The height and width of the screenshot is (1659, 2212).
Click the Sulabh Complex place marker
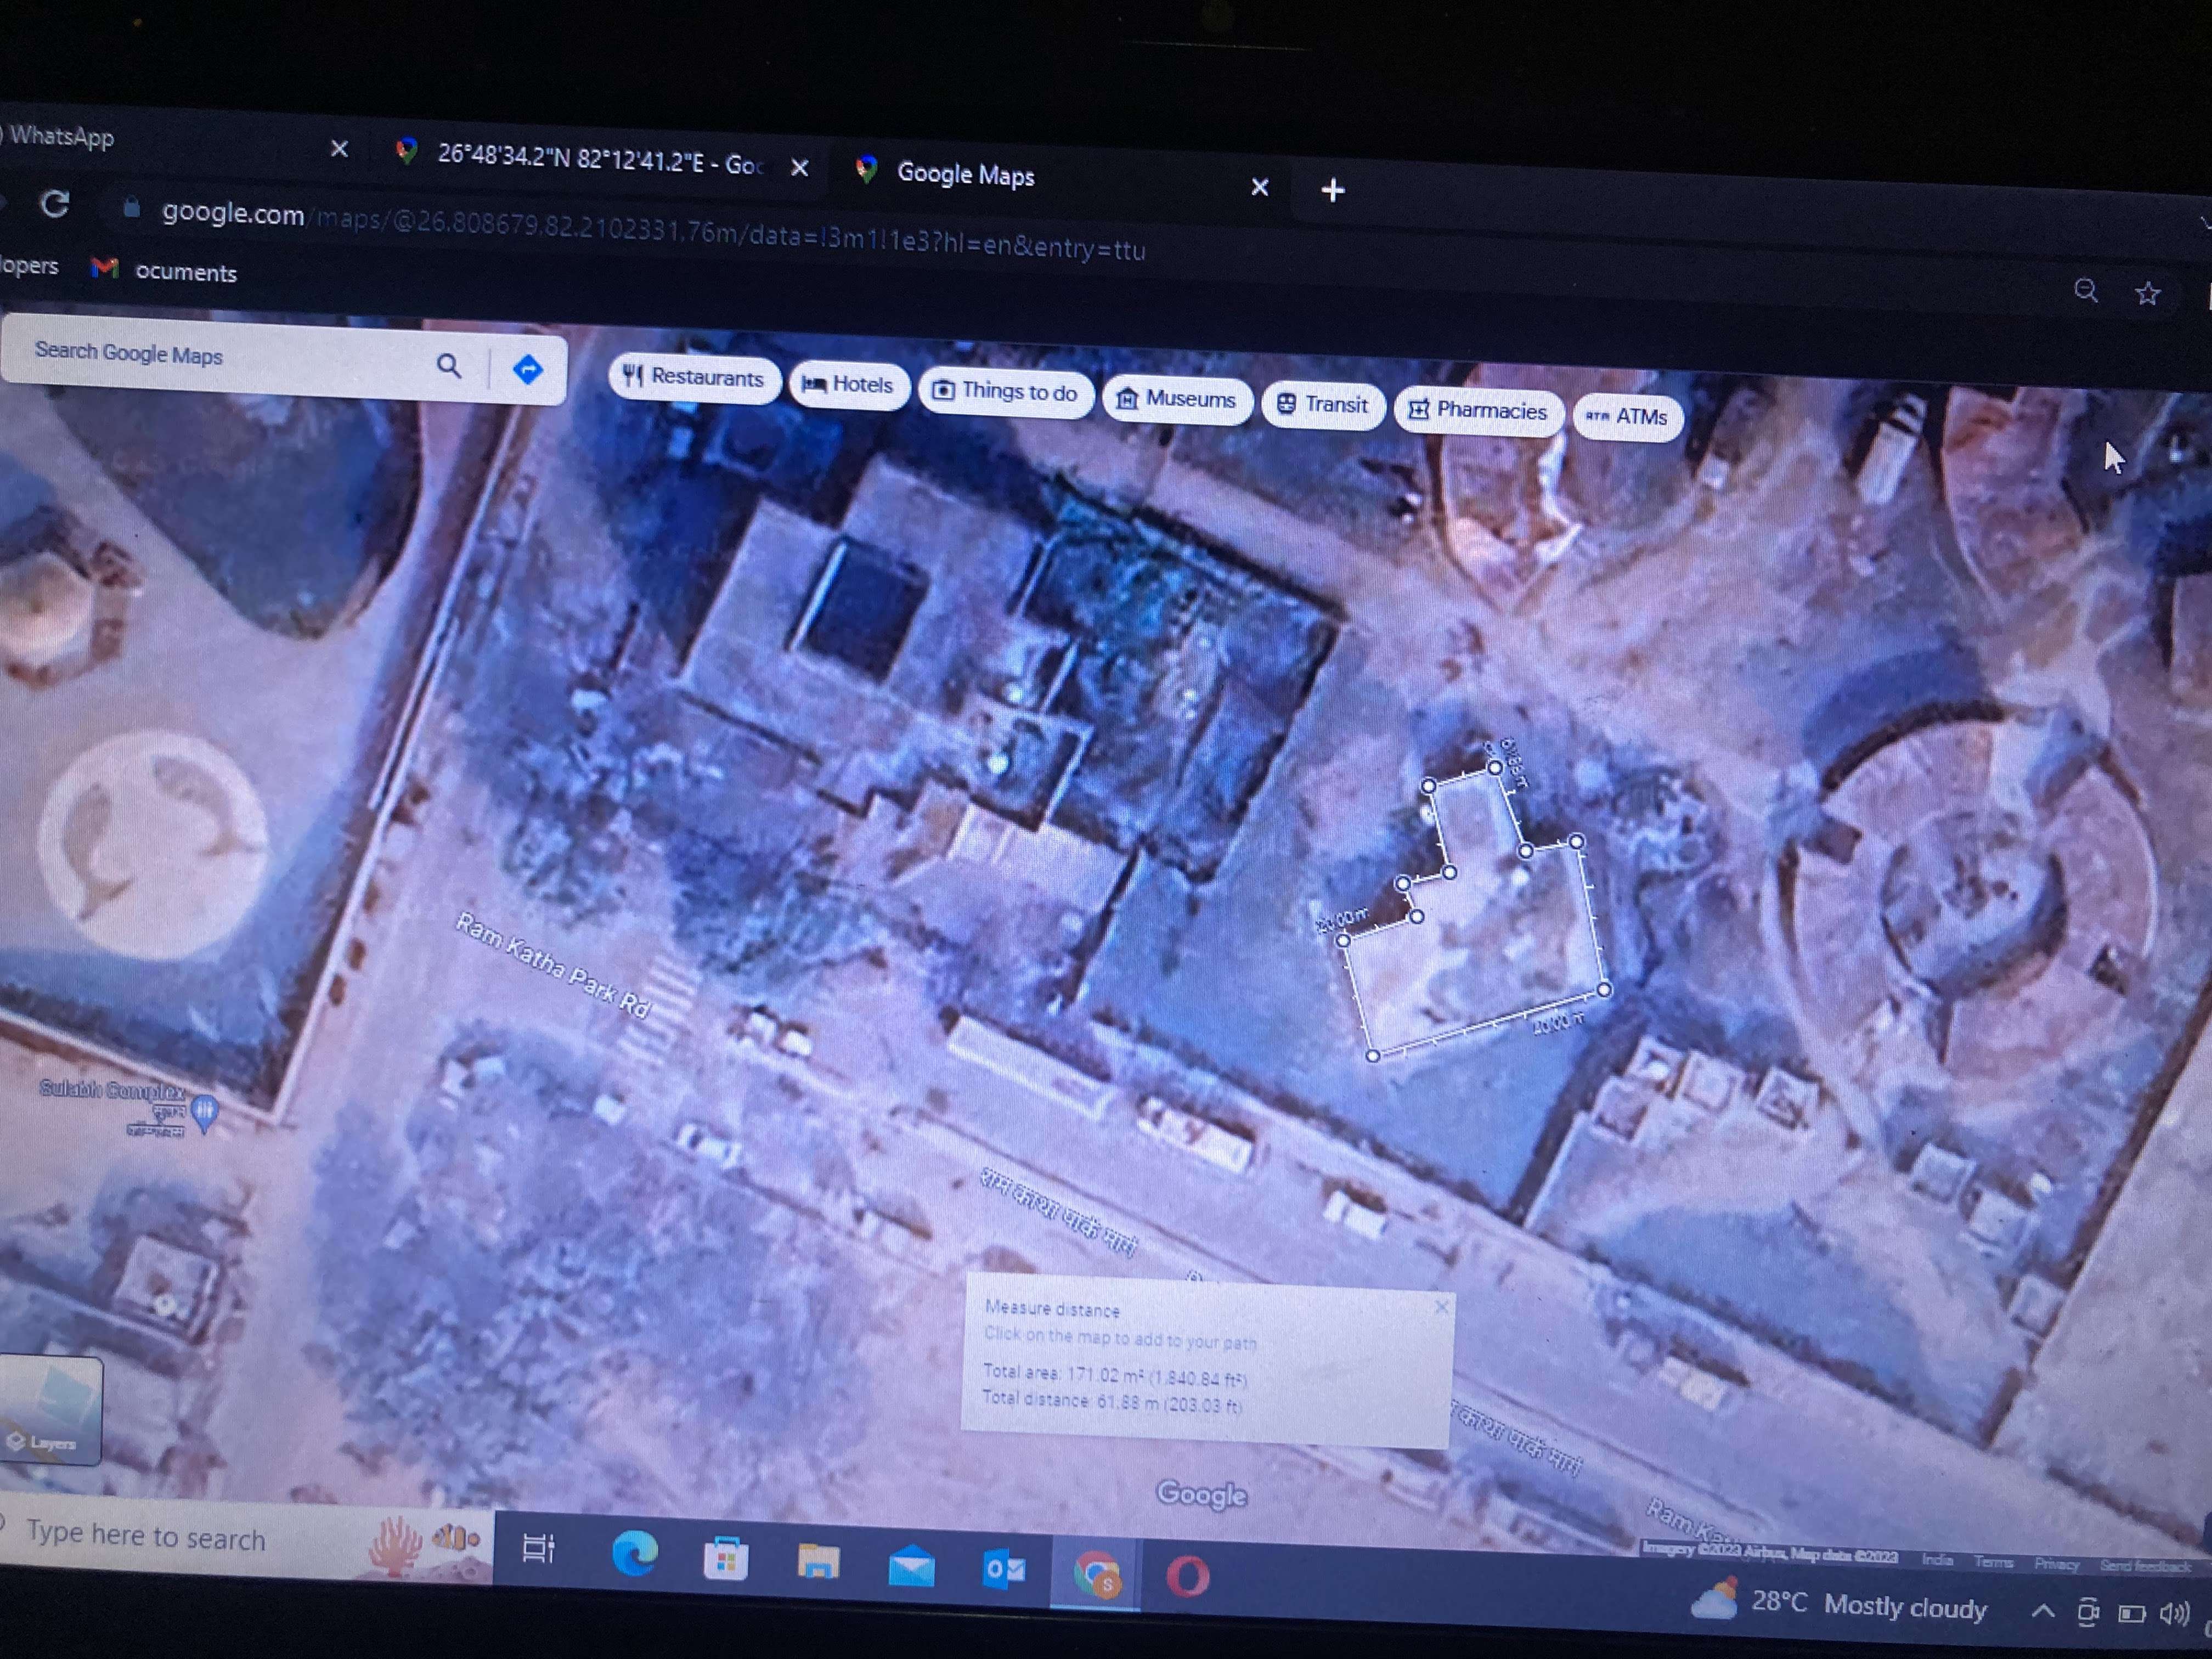[204, 1112]
